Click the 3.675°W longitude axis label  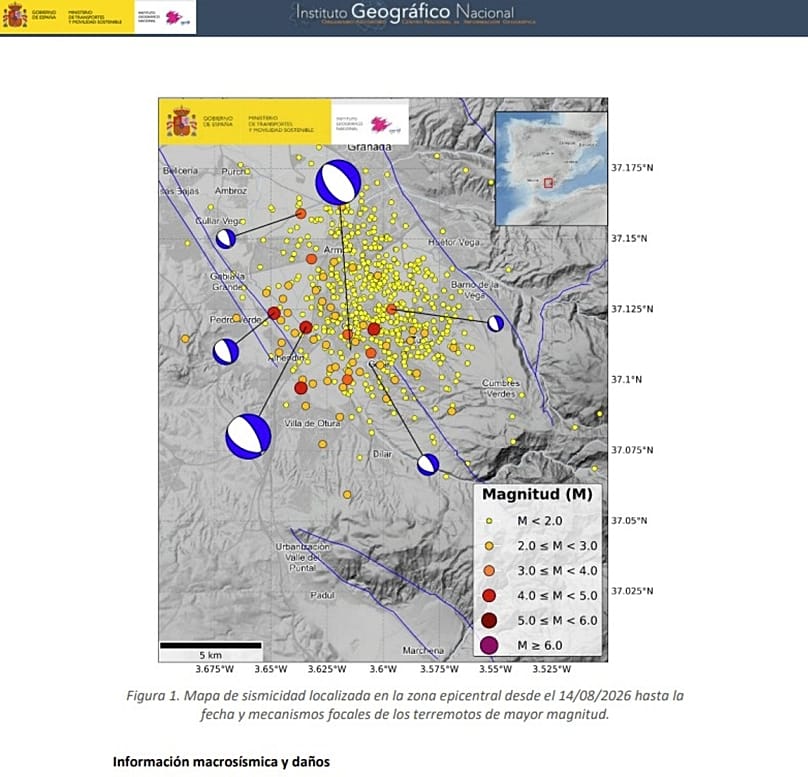[214, 669]
